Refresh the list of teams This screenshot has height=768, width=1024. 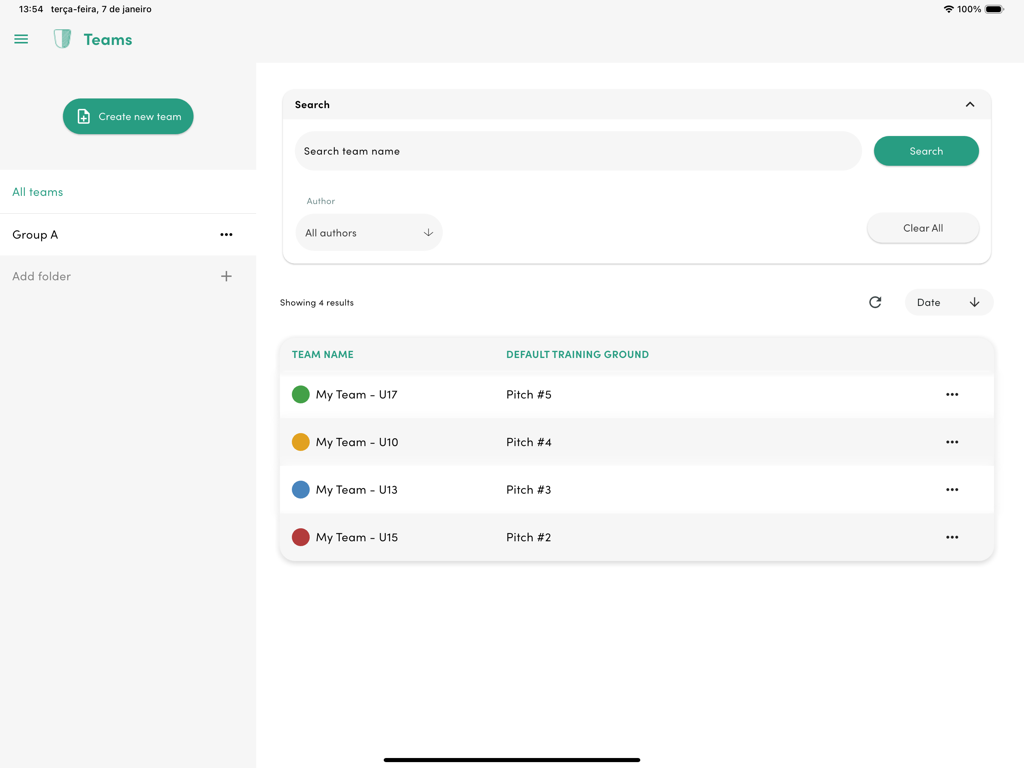click(875, 302)
